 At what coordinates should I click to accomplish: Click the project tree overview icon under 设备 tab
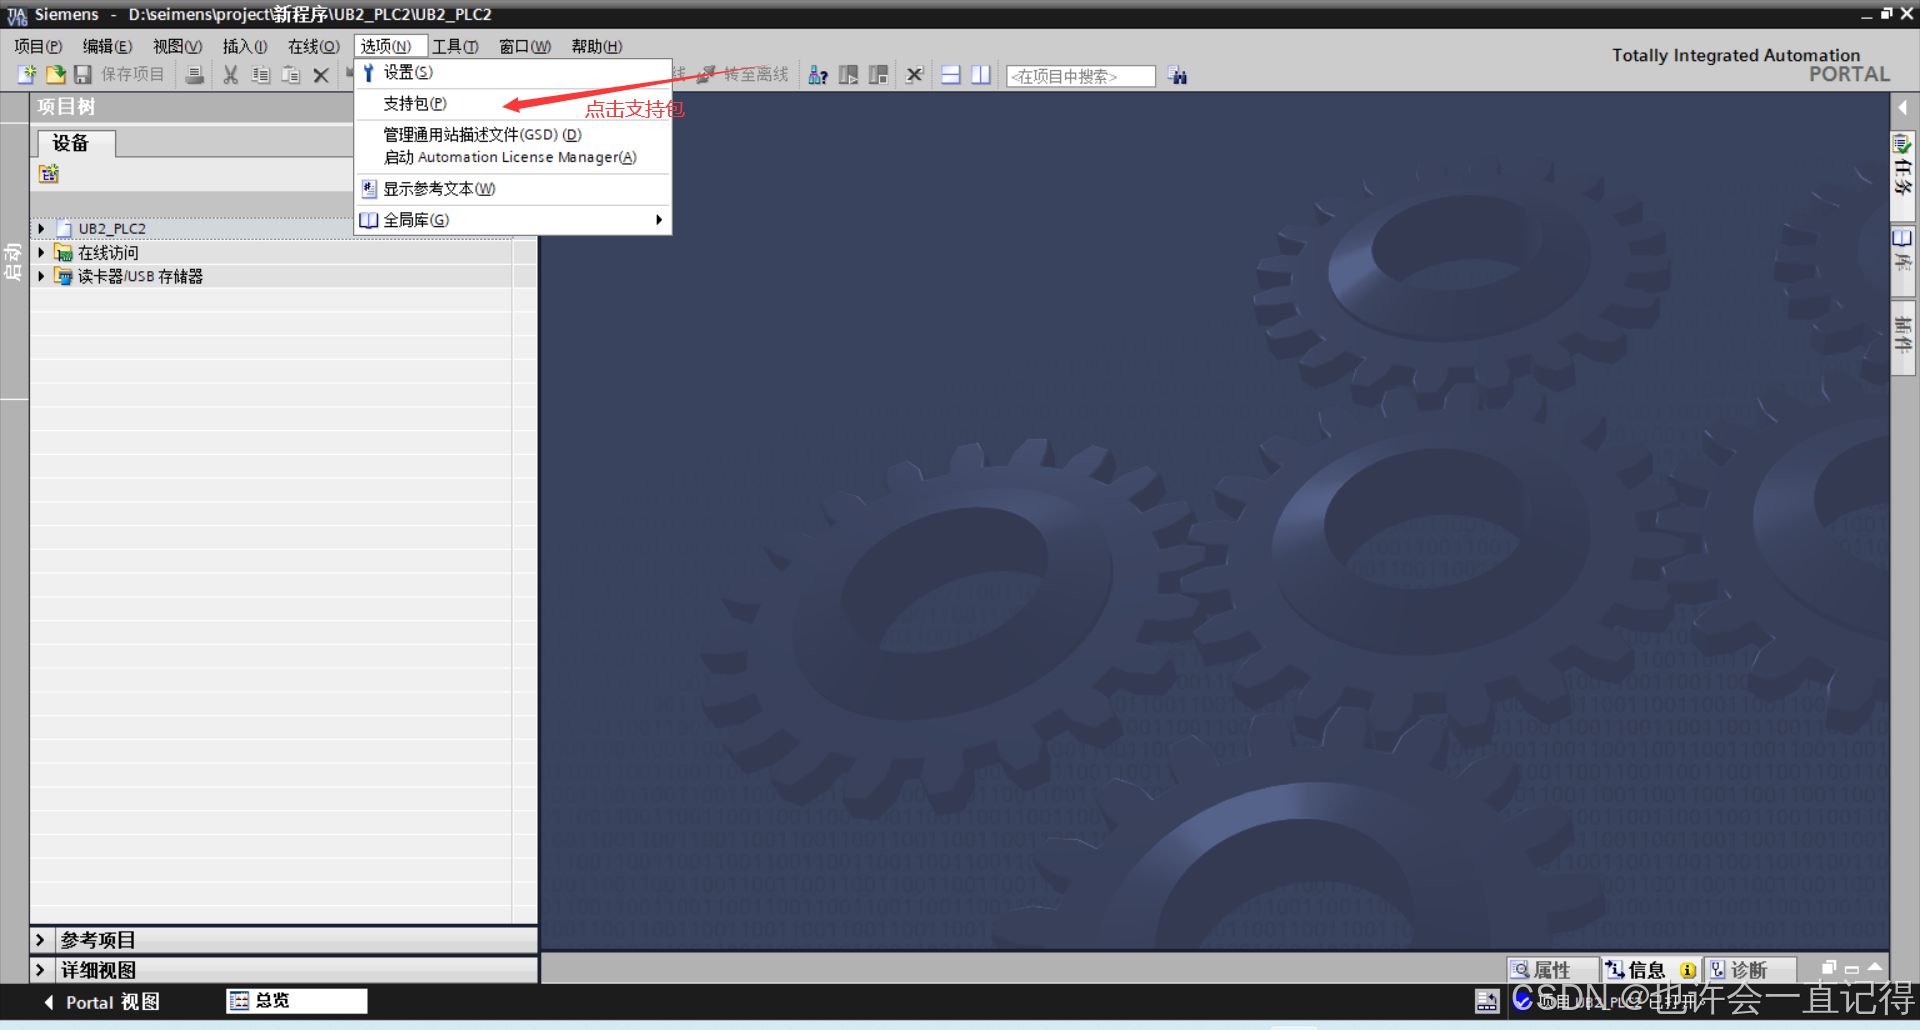pyautogui.click(x=49, y=174)
